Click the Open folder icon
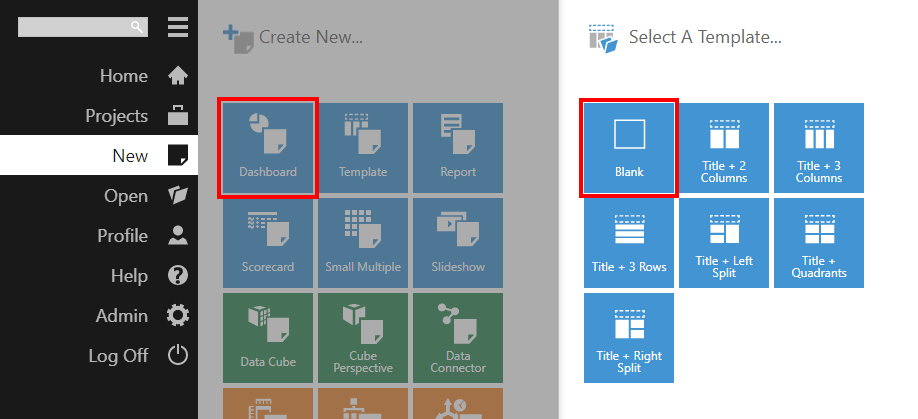The width and height of the screenshot is (918, 419). [178, 196]
